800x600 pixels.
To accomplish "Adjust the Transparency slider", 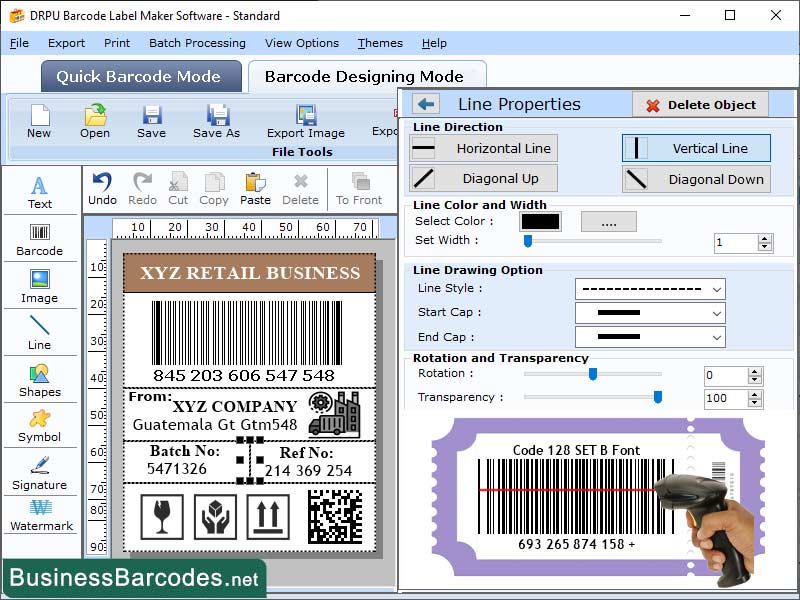I will click(x=657, y=397).
